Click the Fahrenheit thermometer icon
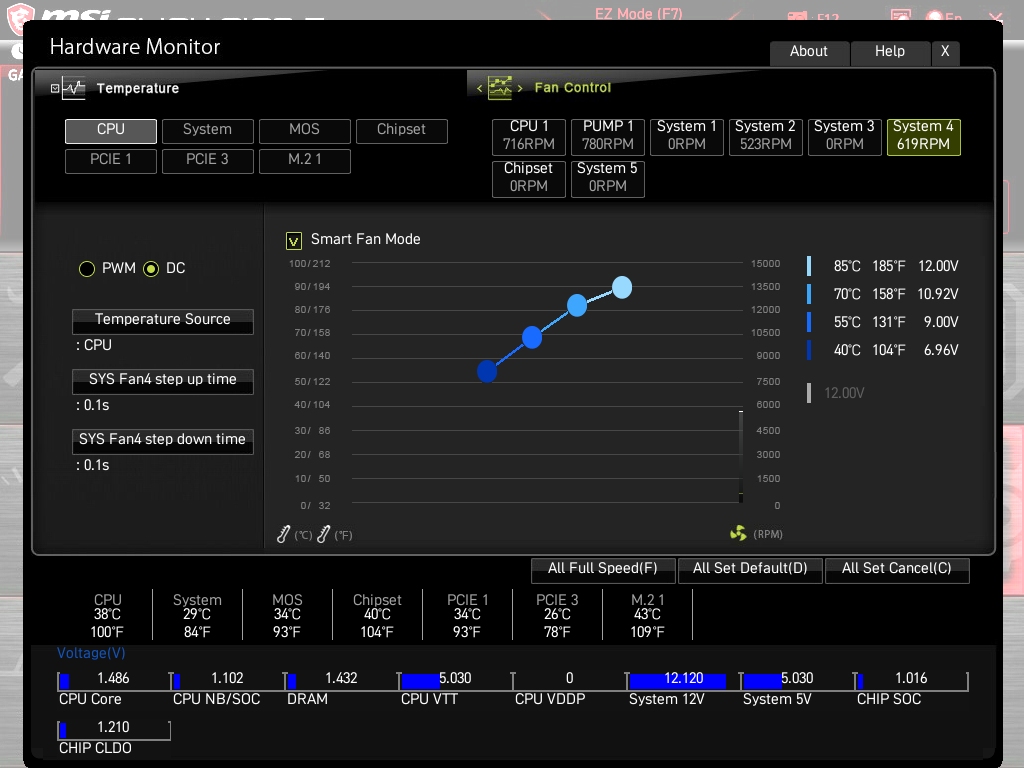Image resolution: width=1024 pixels, height=768 pixels. coord(323,534)
